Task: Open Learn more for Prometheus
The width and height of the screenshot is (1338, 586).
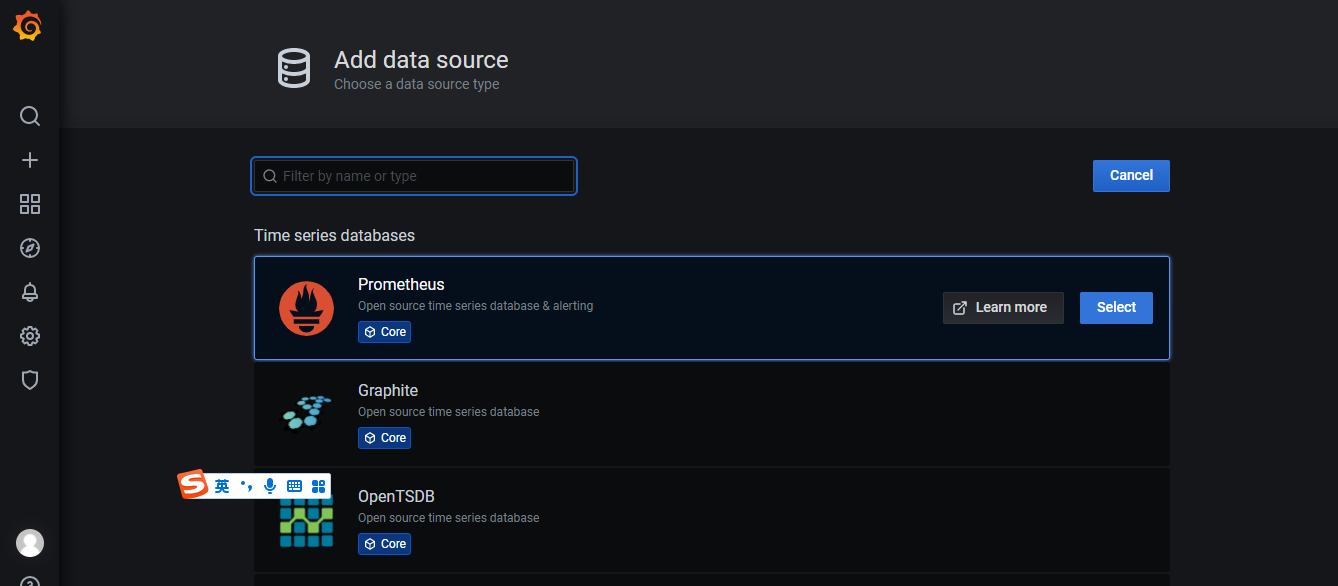Action: (1003, 307)
